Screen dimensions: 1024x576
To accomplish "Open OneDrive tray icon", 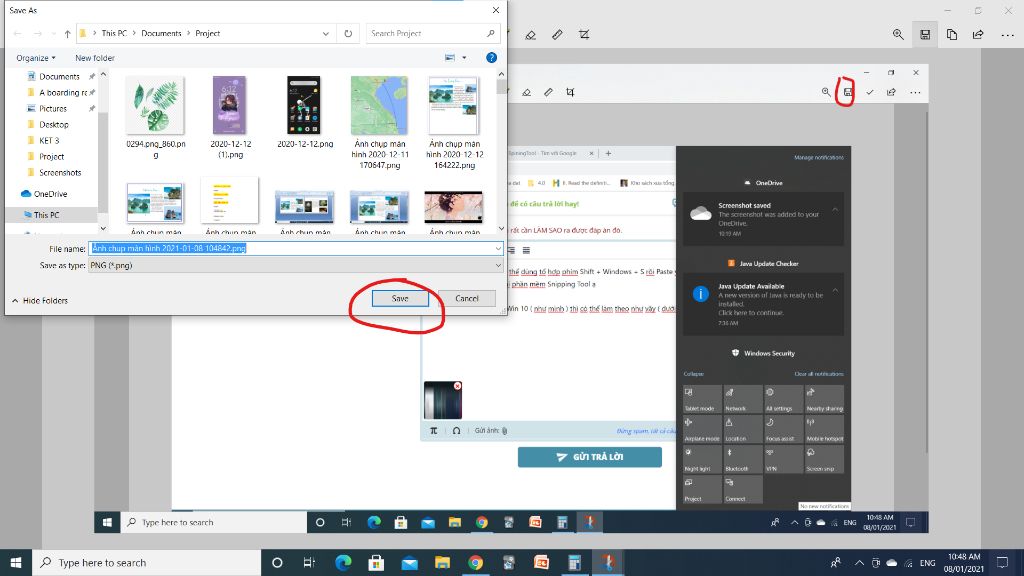I will 891,563.
